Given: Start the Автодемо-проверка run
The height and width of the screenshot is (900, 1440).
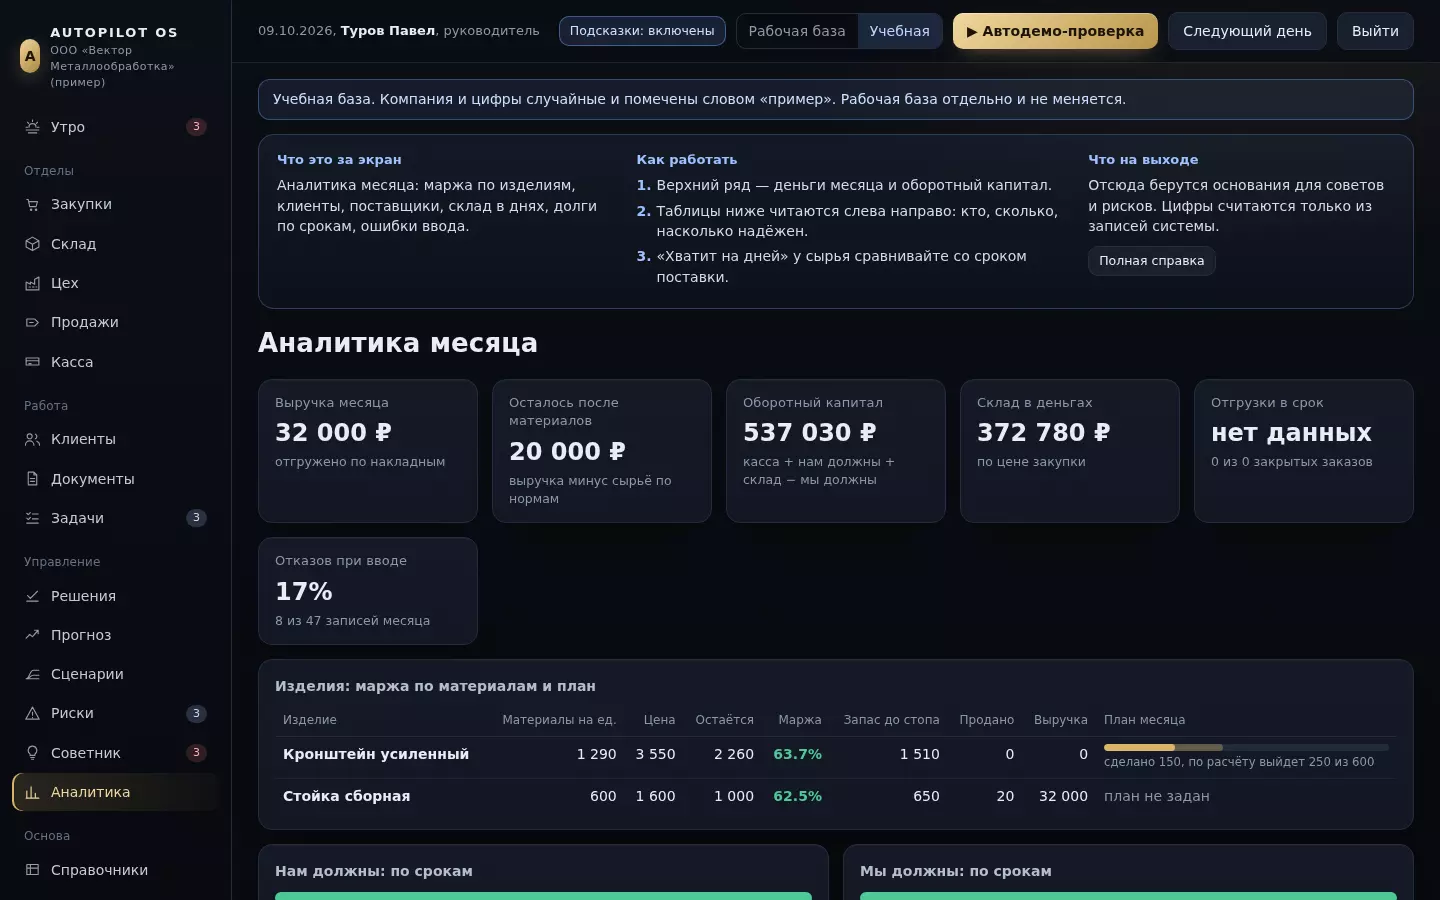Looking at the screenshot, I should click(1055, 31).
